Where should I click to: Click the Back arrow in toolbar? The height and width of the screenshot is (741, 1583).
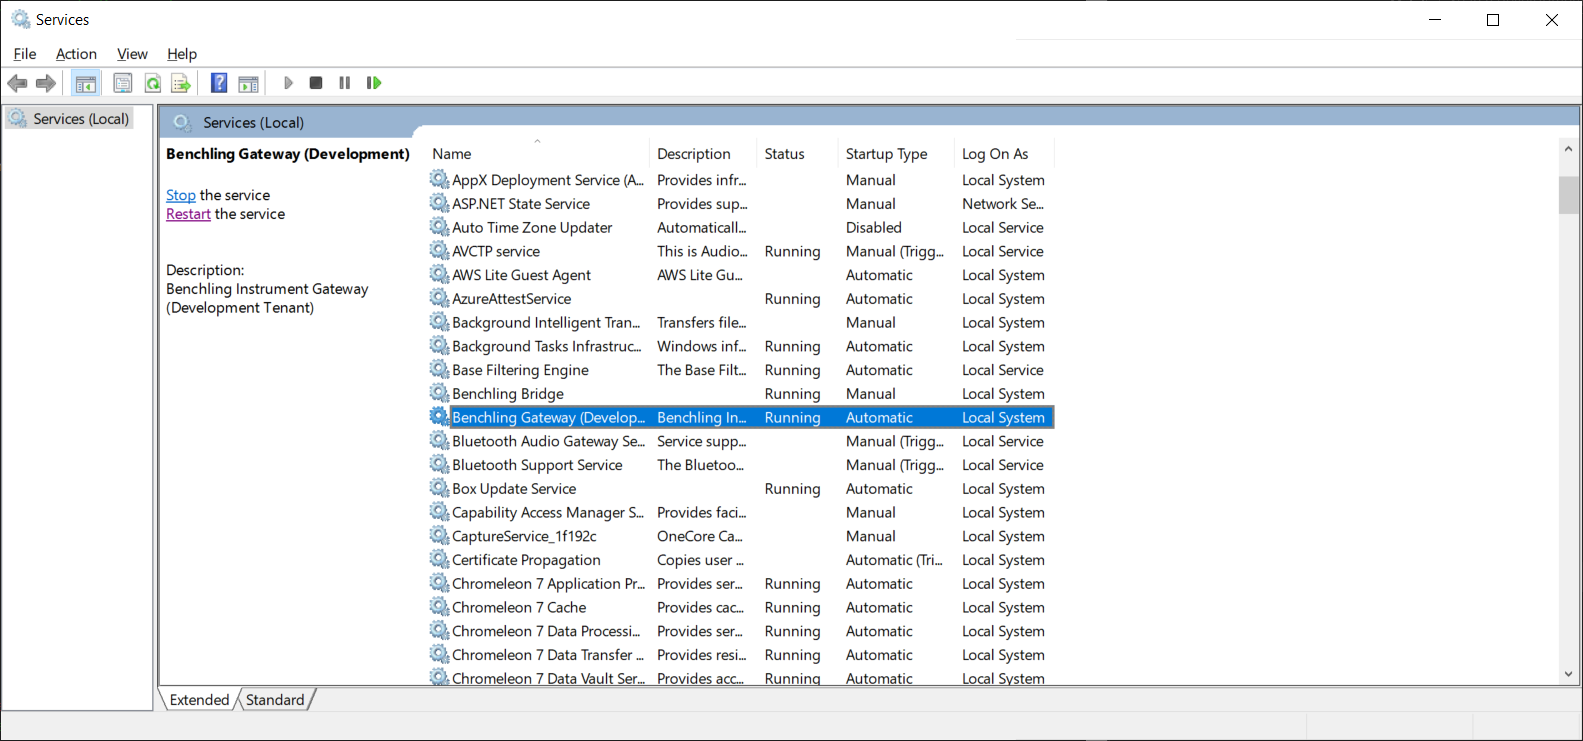click(x=17, y=83)
